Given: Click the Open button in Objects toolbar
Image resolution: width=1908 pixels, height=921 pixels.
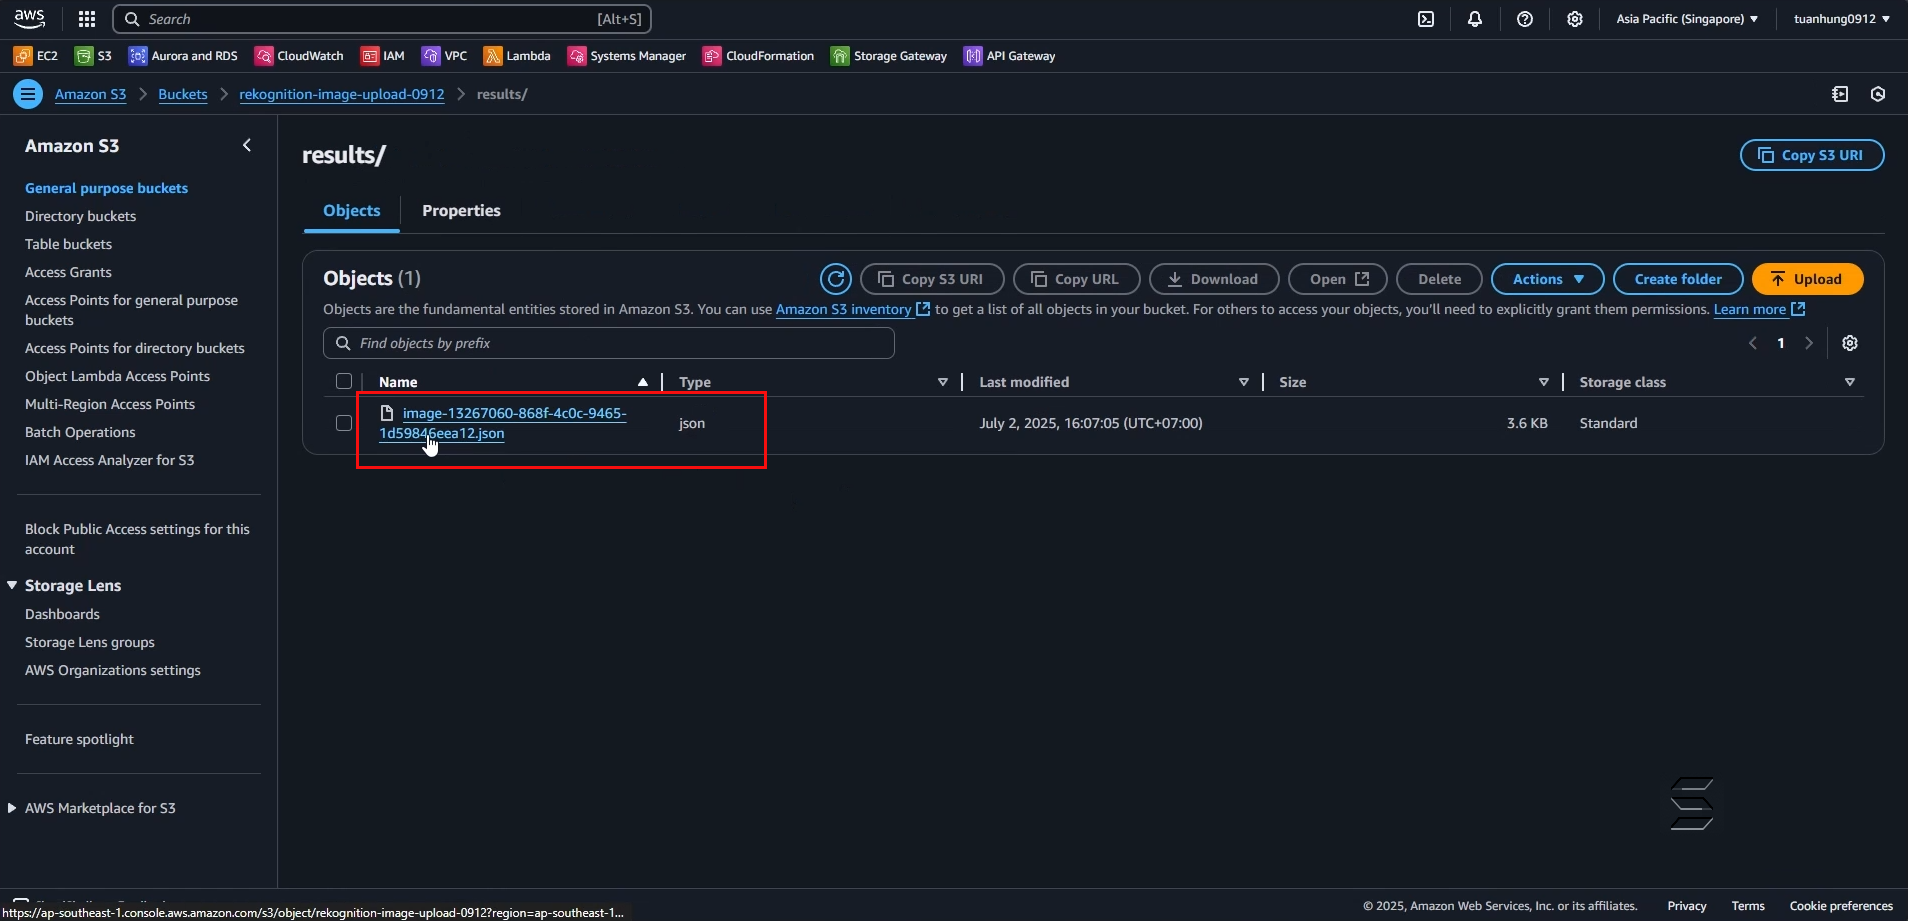Looking at the screenshot, I should click(1338, 279).
